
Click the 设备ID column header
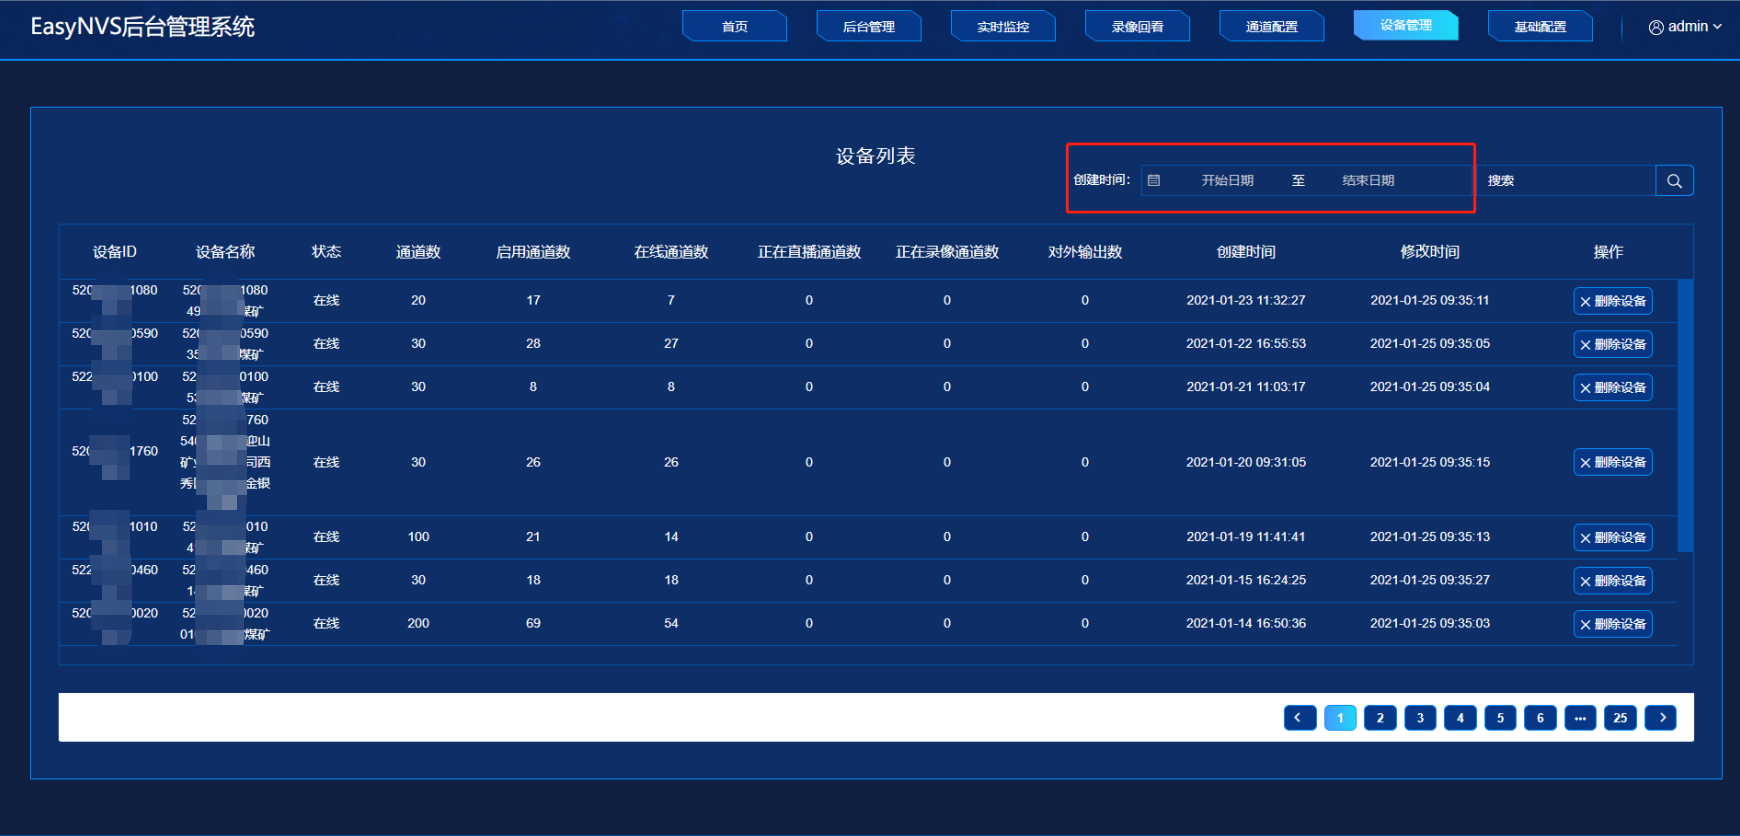pyautogui.click(x=115, y=252)
